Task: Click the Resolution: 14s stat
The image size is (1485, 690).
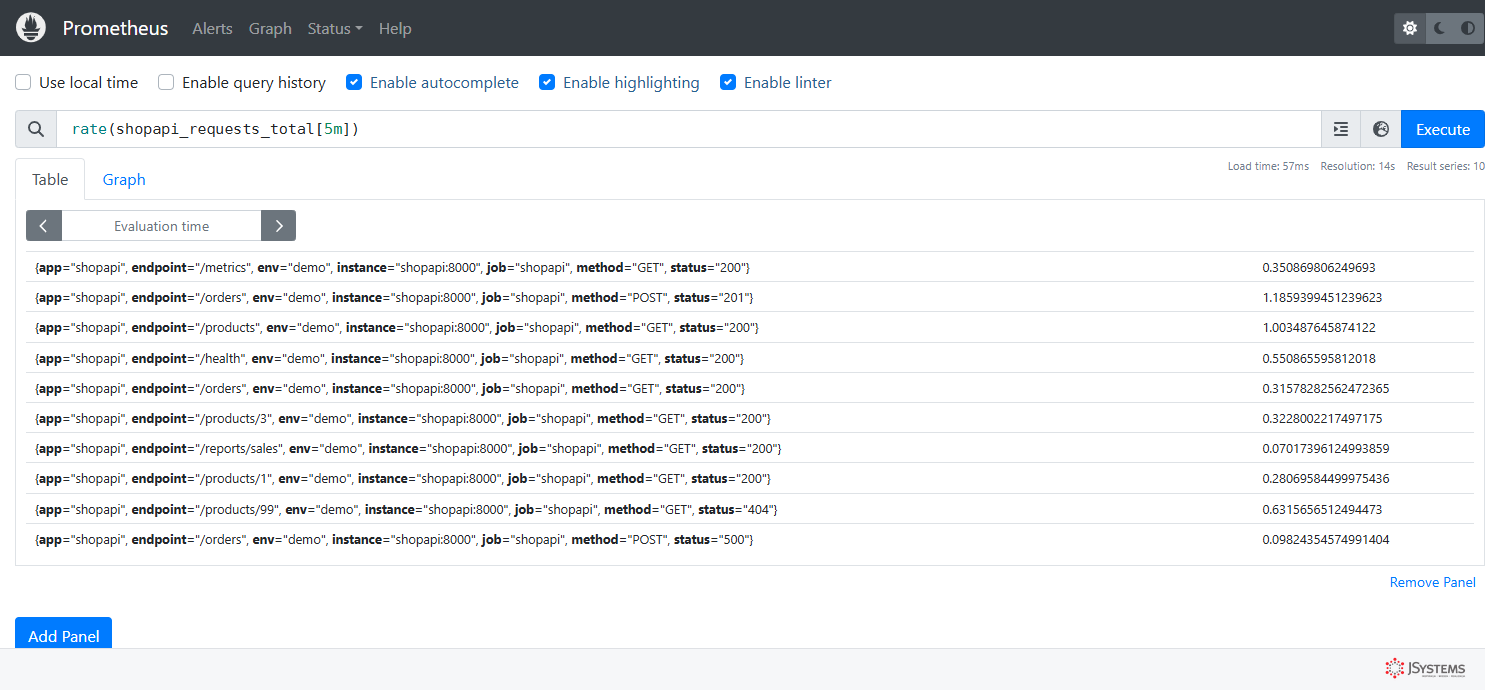Action: [1358, 166]
